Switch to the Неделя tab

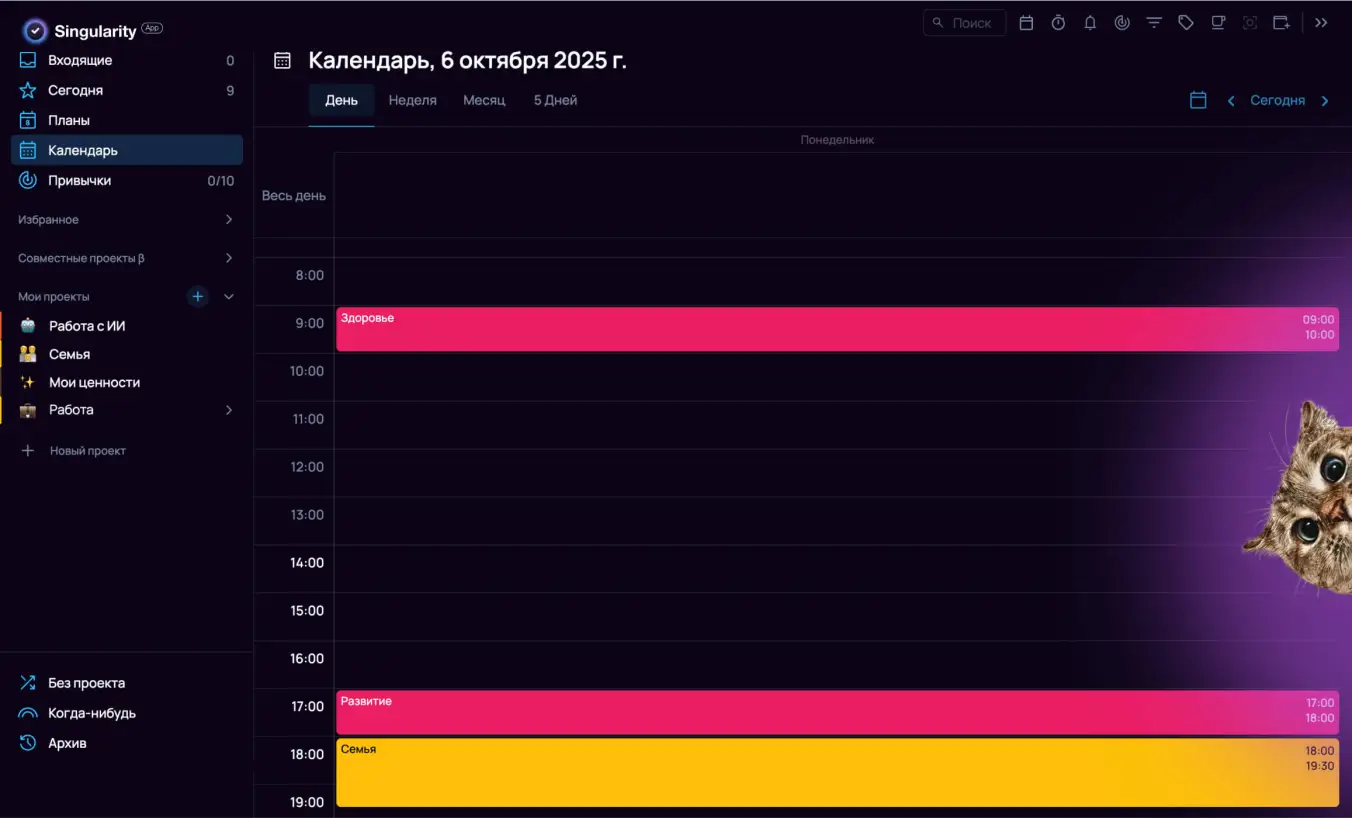[412, 100]
